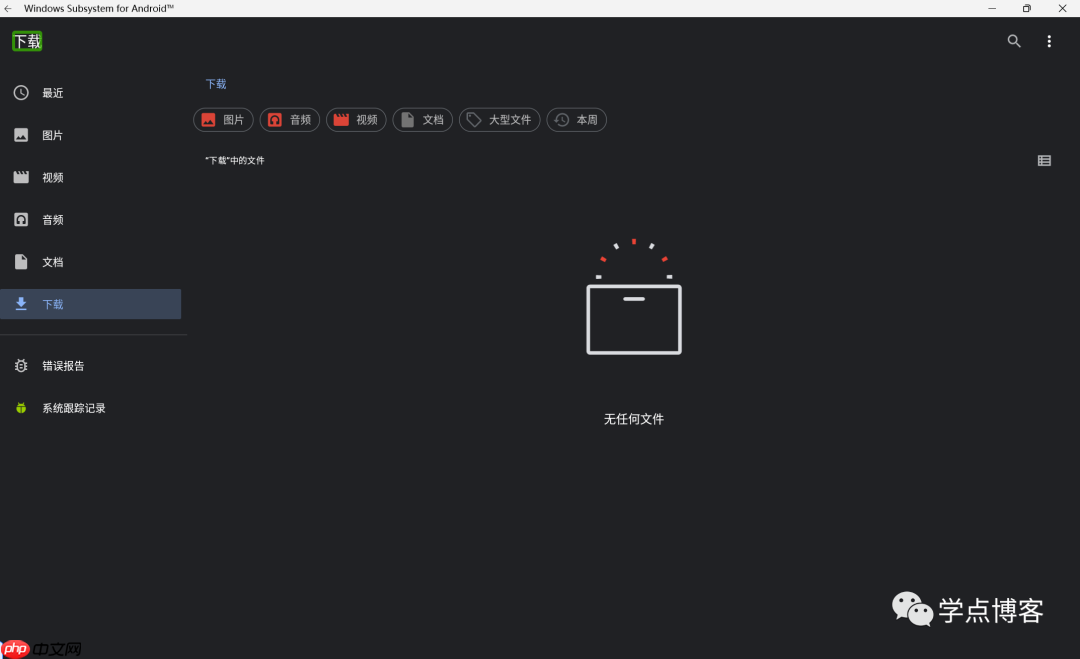Toggle the 大型文件 (Large files) filter
Image resolution: width=1080 pixels, height=659 pixels.
click(x=499, y=119)
